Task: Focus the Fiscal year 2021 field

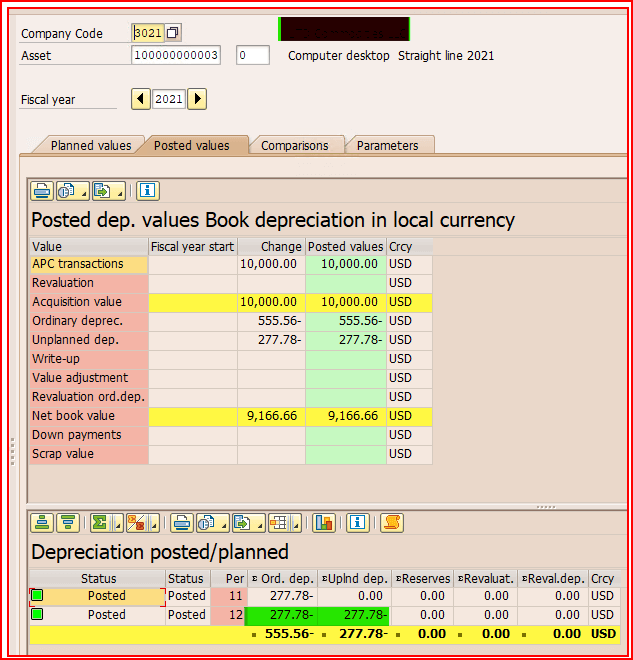Action: pyautogui.click(x=169, y=99)
